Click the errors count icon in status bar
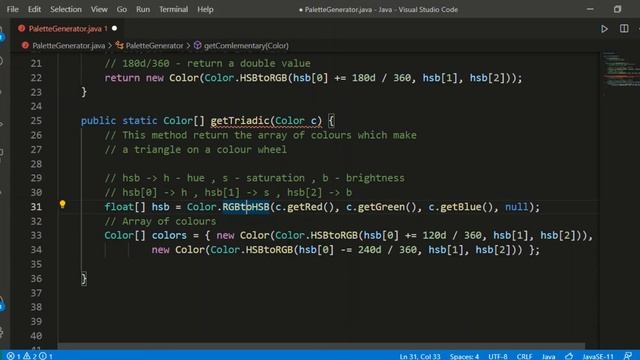640x360 pixels. pos(11,356)
